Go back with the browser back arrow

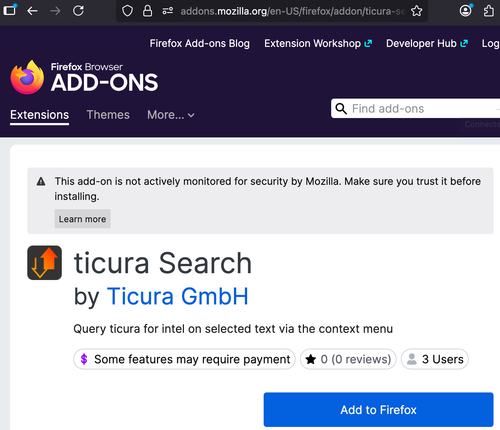coord(32,11)
